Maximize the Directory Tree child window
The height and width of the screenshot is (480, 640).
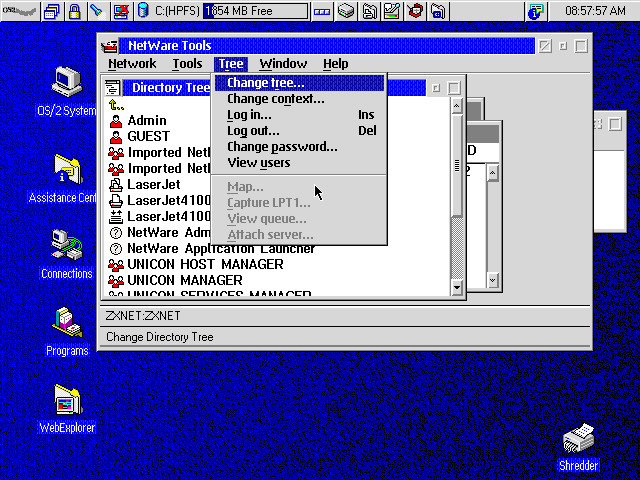pyautogui.click(x=454, y=88)
